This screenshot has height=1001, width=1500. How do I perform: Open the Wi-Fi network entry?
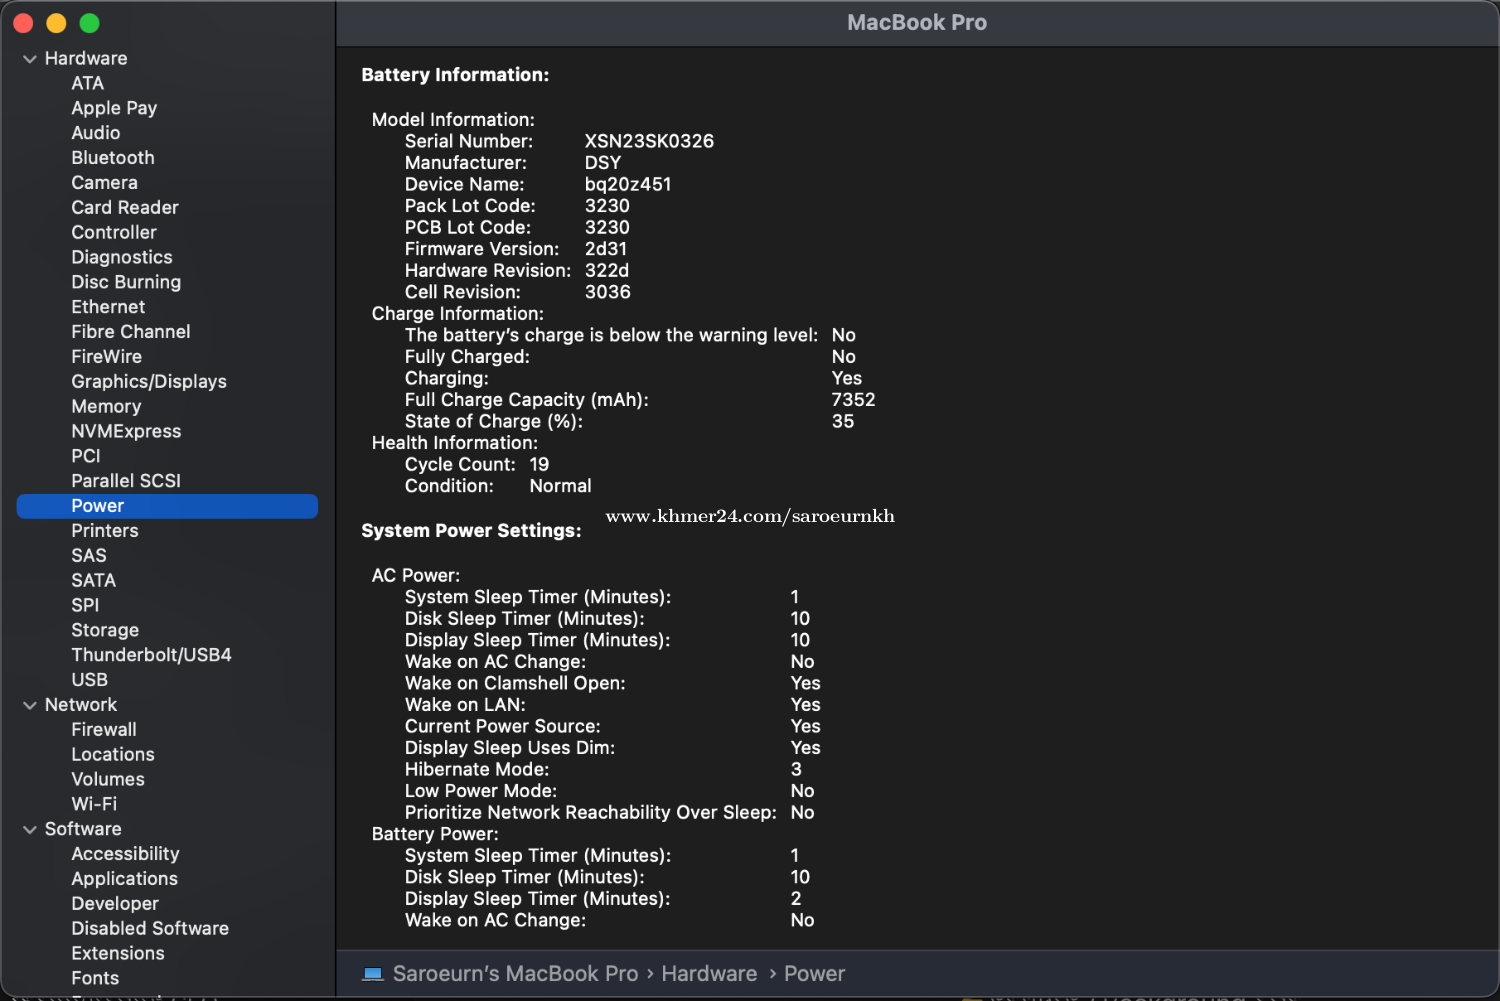(94, 804)
